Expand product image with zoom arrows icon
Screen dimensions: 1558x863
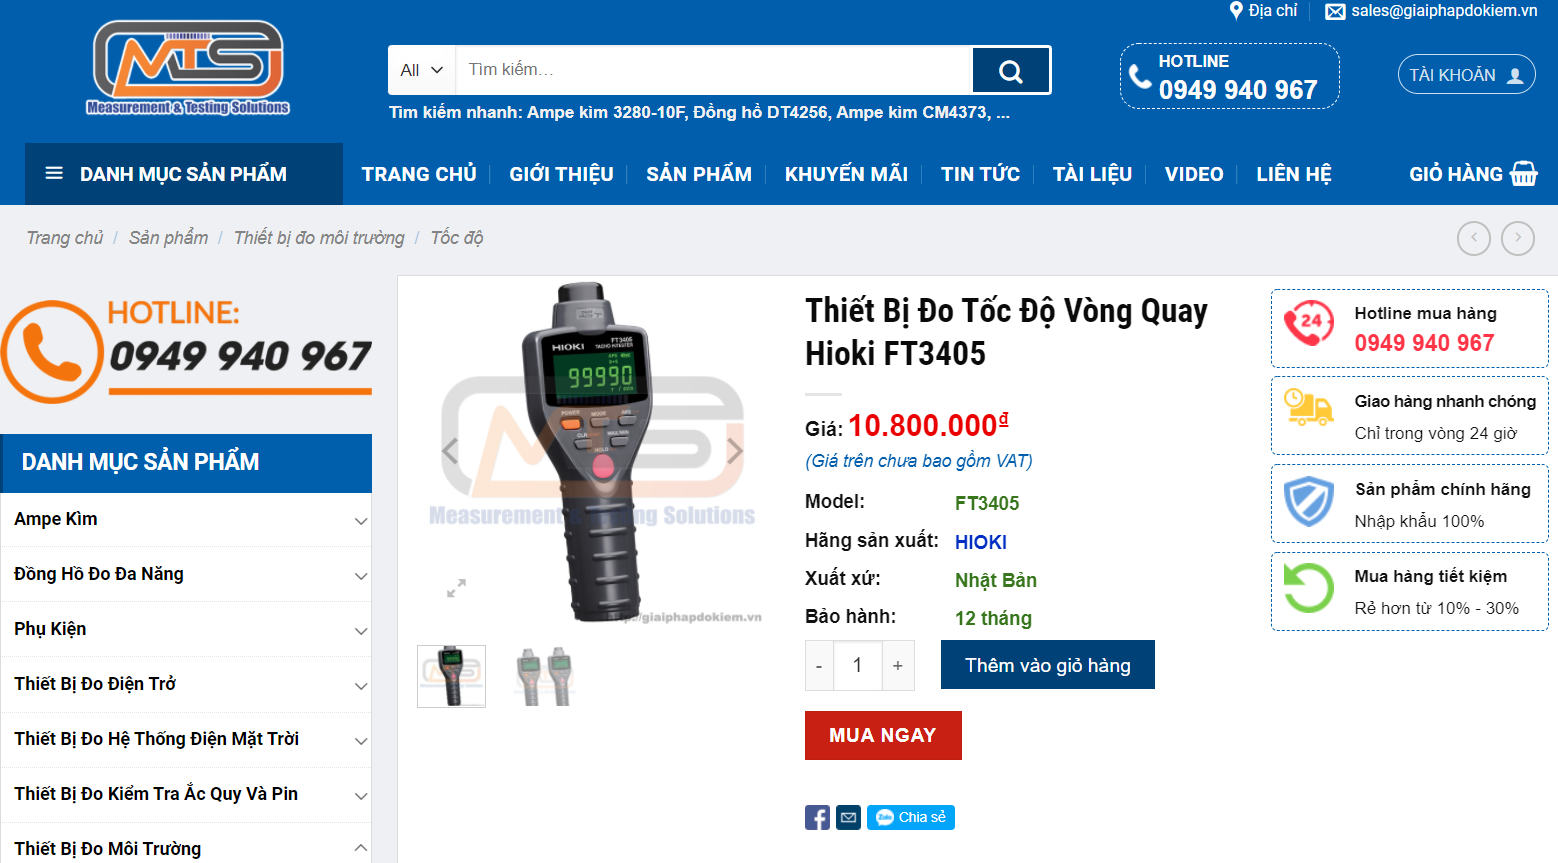coord(456,588)
